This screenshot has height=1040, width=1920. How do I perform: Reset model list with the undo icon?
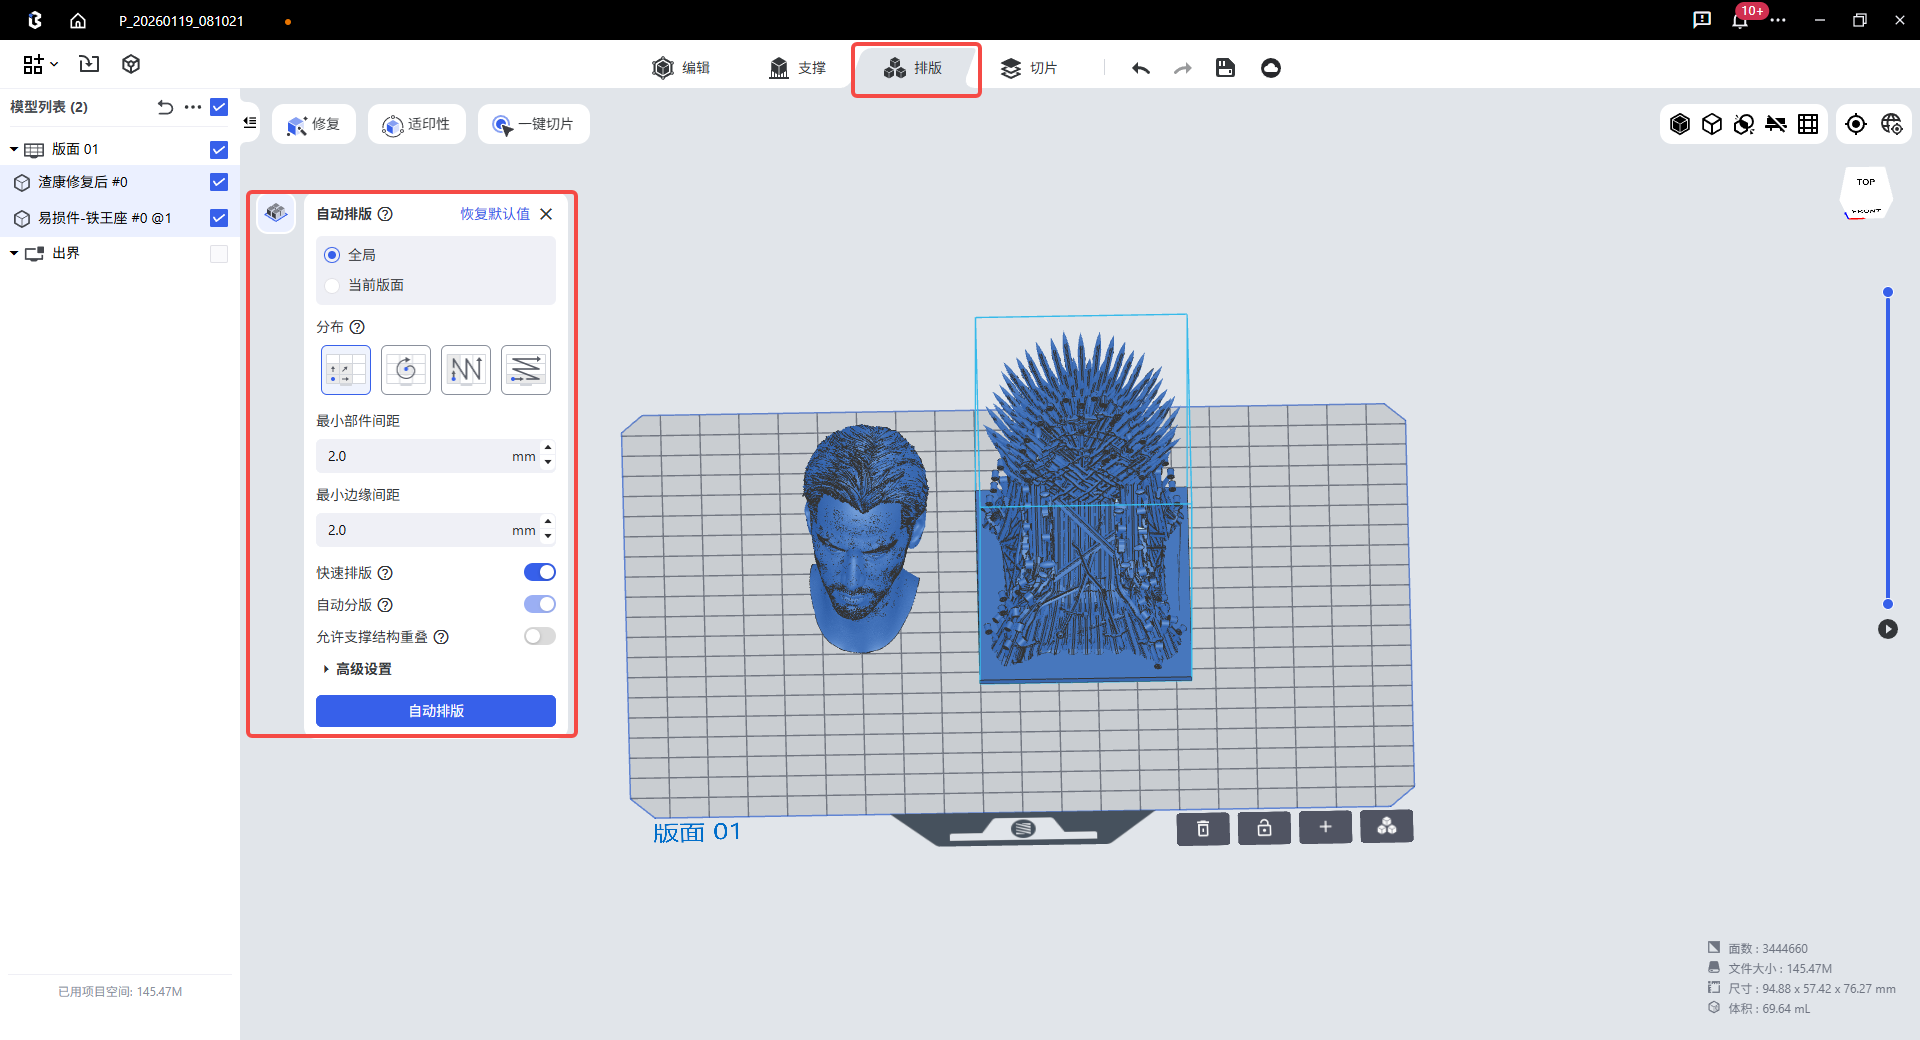165,107
